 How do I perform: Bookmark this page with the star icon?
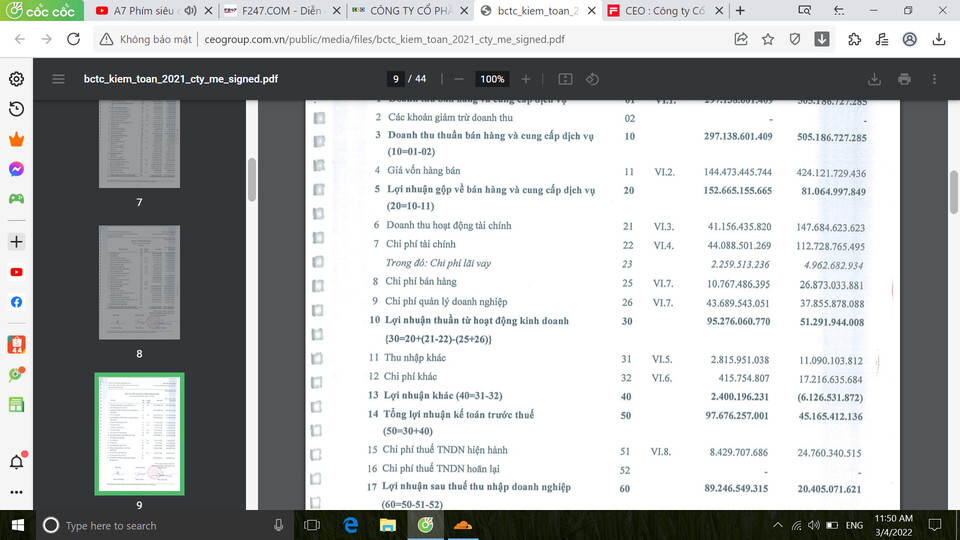tap(768, 39)
